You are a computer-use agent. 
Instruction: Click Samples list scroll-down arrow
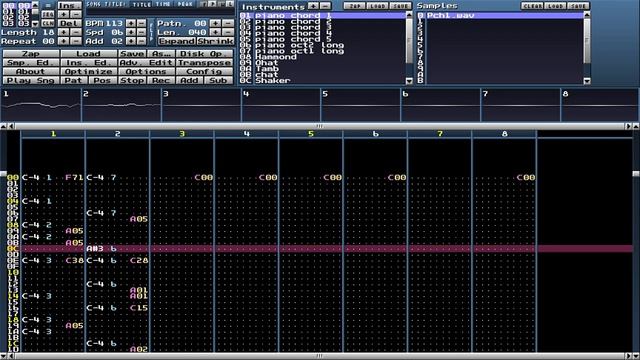tap(587, 81)
